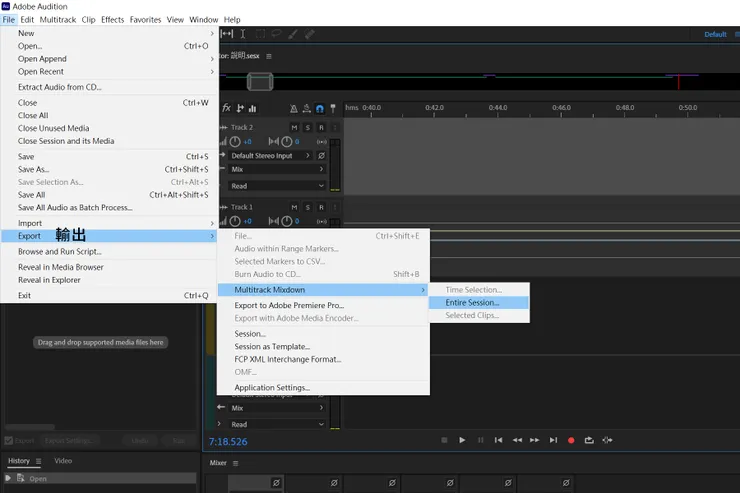Adjust Track 2 volume knob
The height and width of the screenshot is (493, 740).
click(235, 142)
